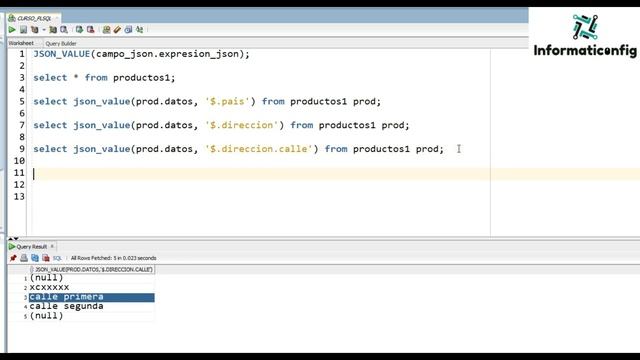
Task: Click the splitter collapse-down arrow
Action: 16,238
